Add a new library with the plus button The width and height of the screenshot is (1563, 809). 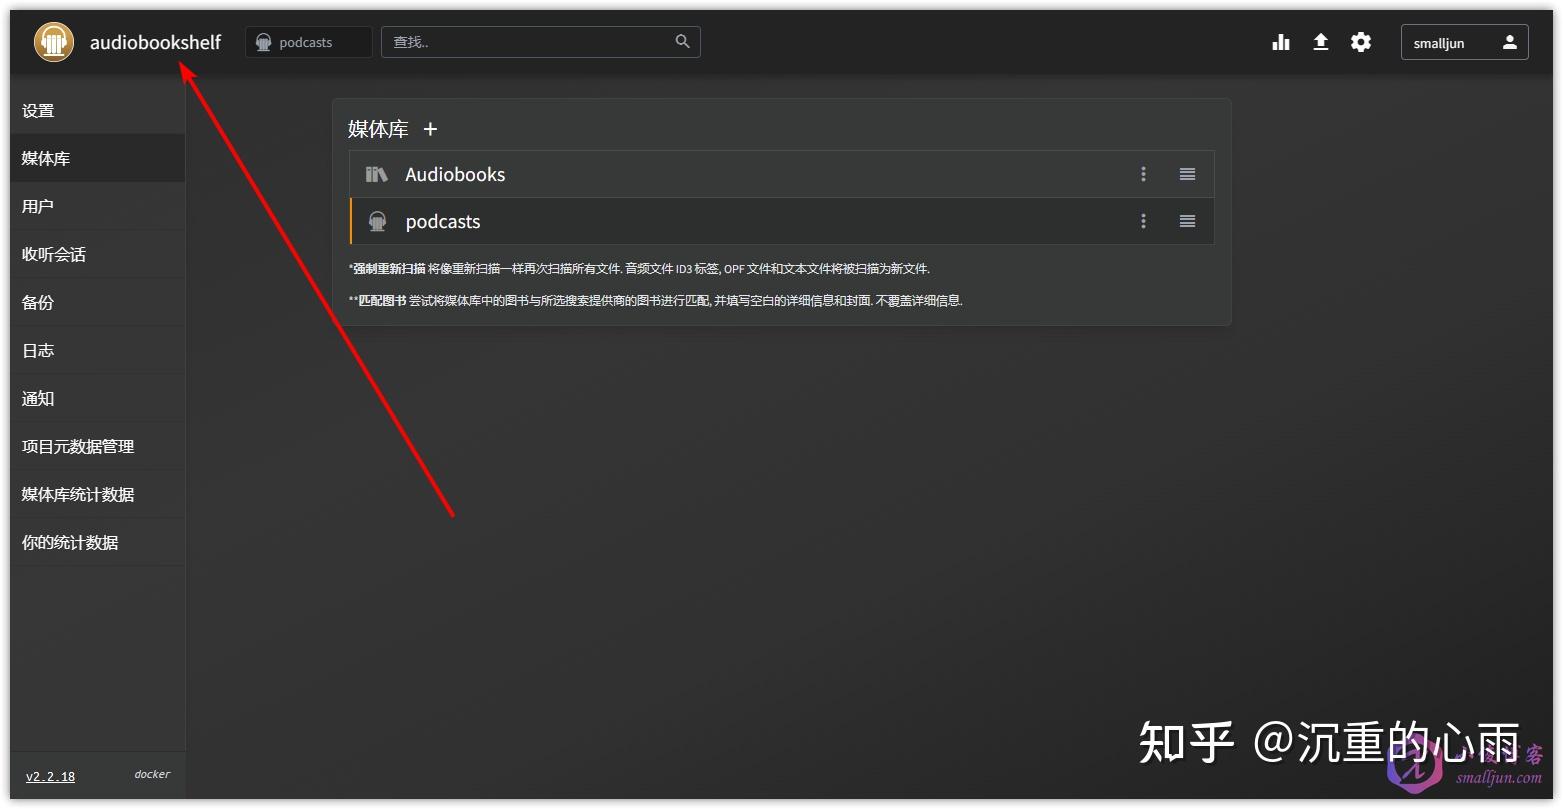[430, 129]
